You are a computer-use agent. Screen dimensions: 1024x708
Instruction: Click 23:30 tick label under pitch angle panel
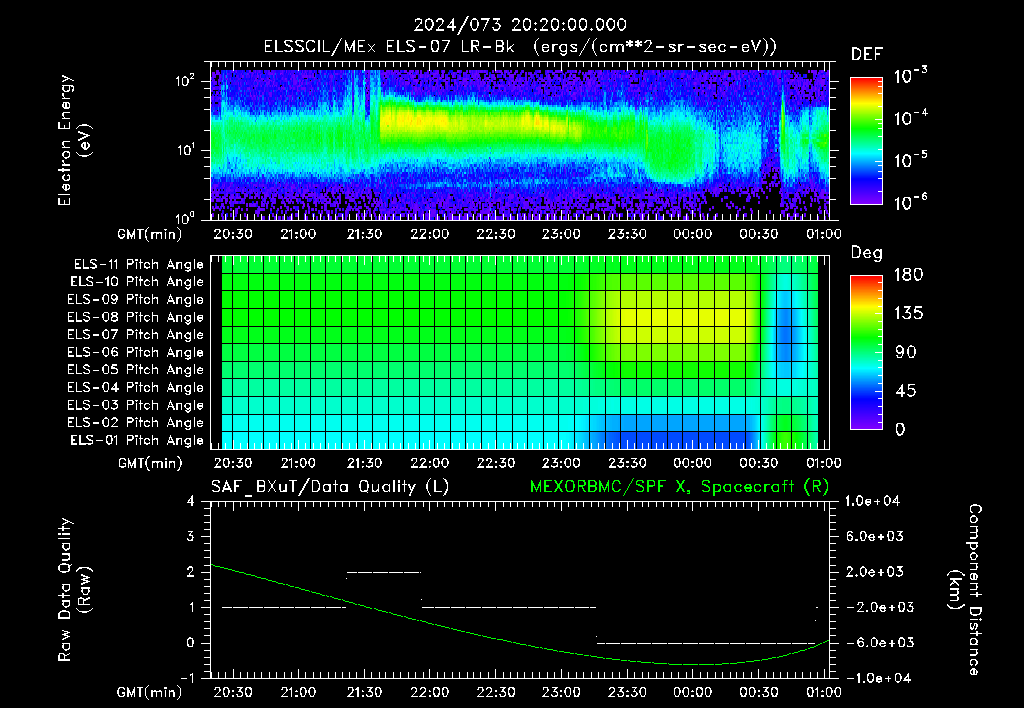[627, 463]
